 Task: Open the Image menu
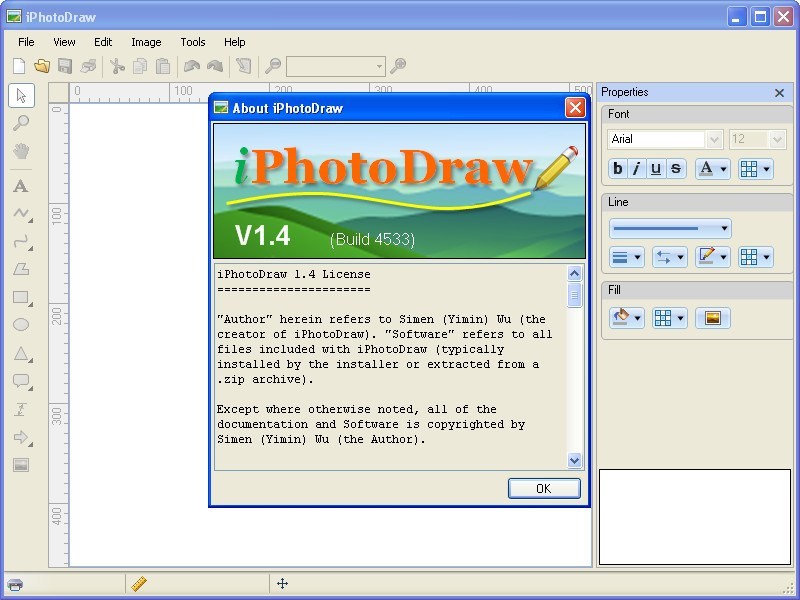tap(146, 42)
